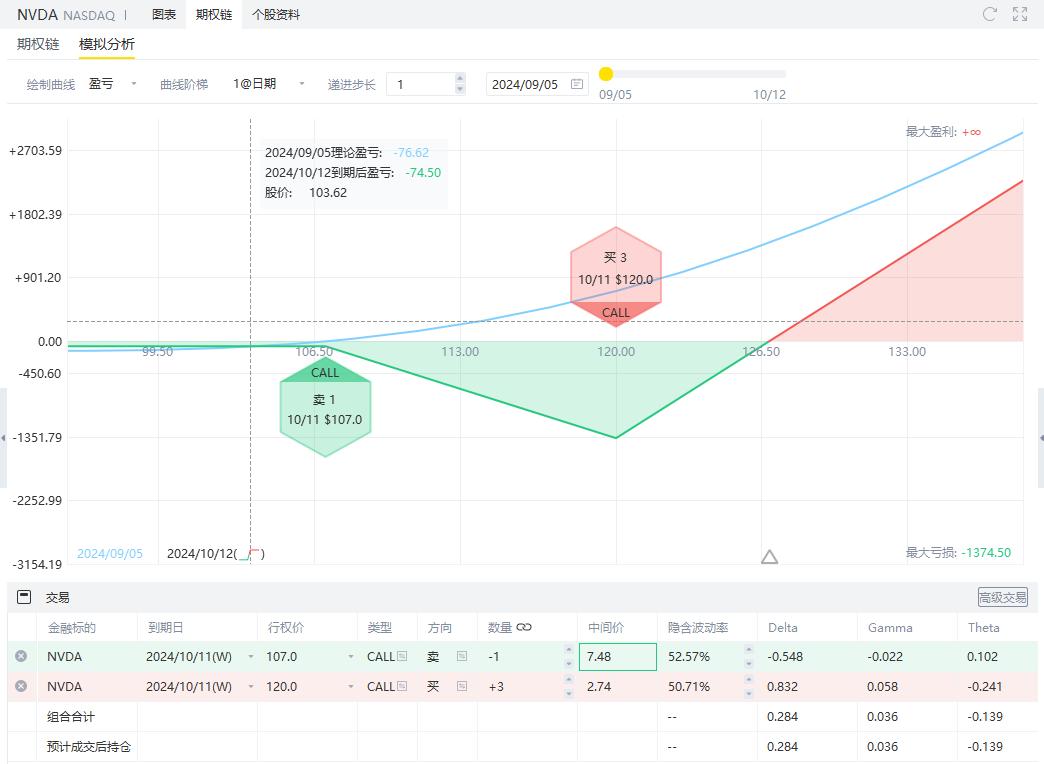The width and height of the screenshot is (1044, 764).
Task: Click the left side panel collapse arrow
Action: point(3,438)
